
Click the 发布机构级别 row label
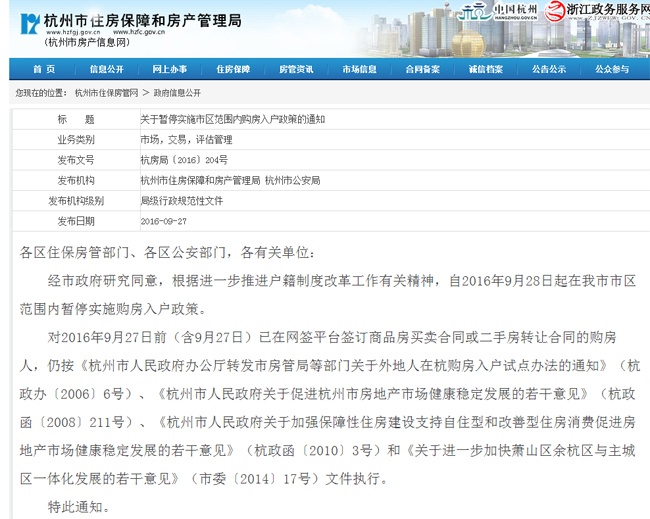pos(76,201)
